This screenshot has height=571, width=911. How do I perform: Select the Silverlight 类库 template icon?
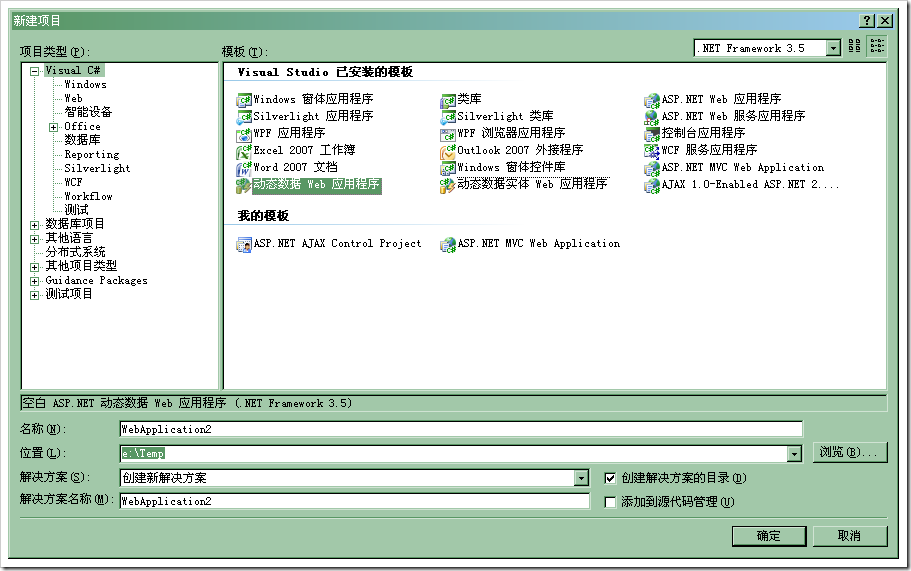click(447, 117)
